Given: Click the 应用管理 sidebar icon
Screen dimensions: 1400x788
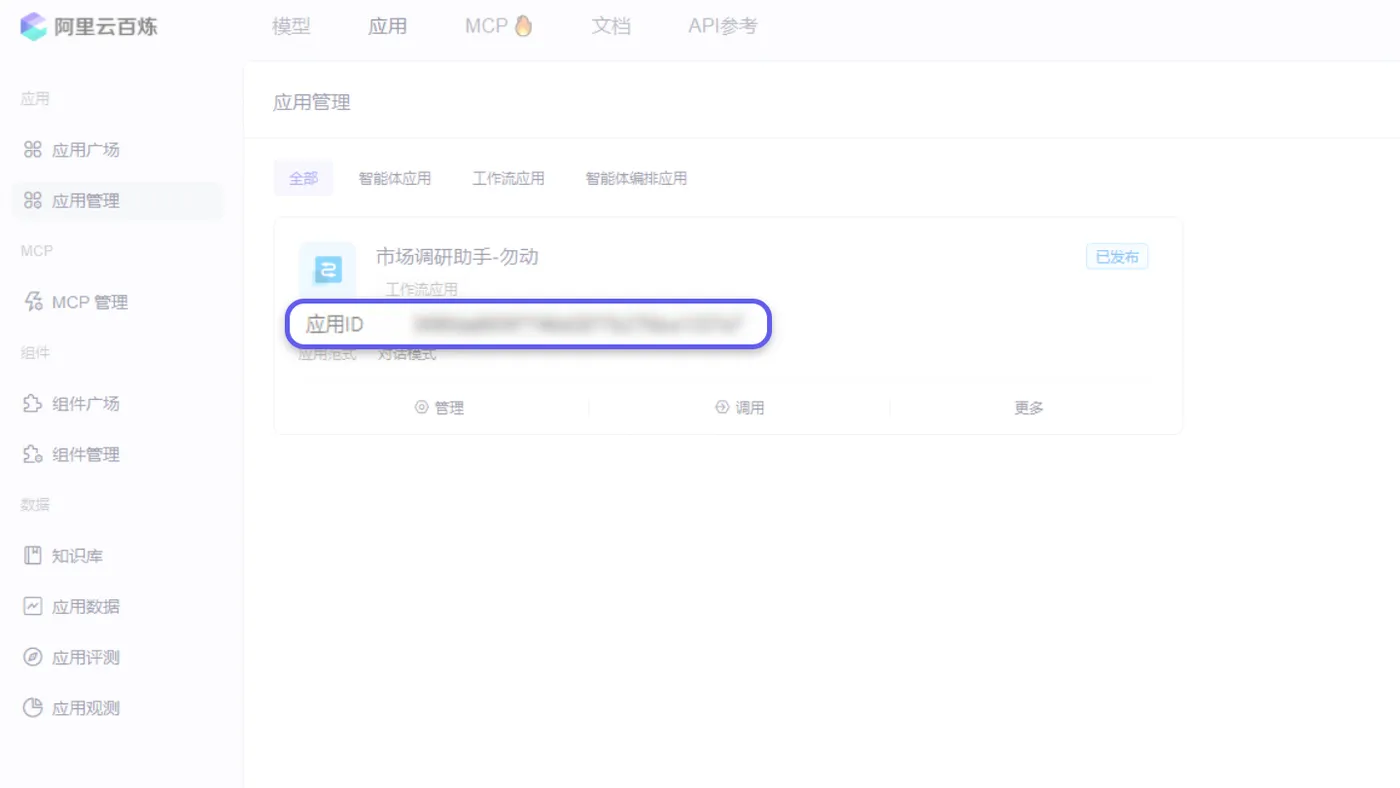Looking at the screenshot, I should (33, 201).
